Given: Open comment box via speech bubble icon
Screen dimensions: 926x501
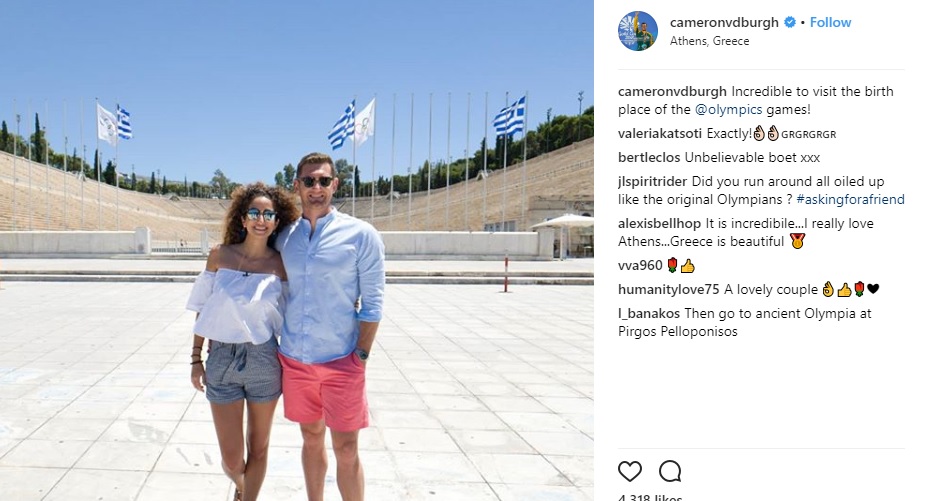Looking at the screenshot, I should [x=670, y=471].
